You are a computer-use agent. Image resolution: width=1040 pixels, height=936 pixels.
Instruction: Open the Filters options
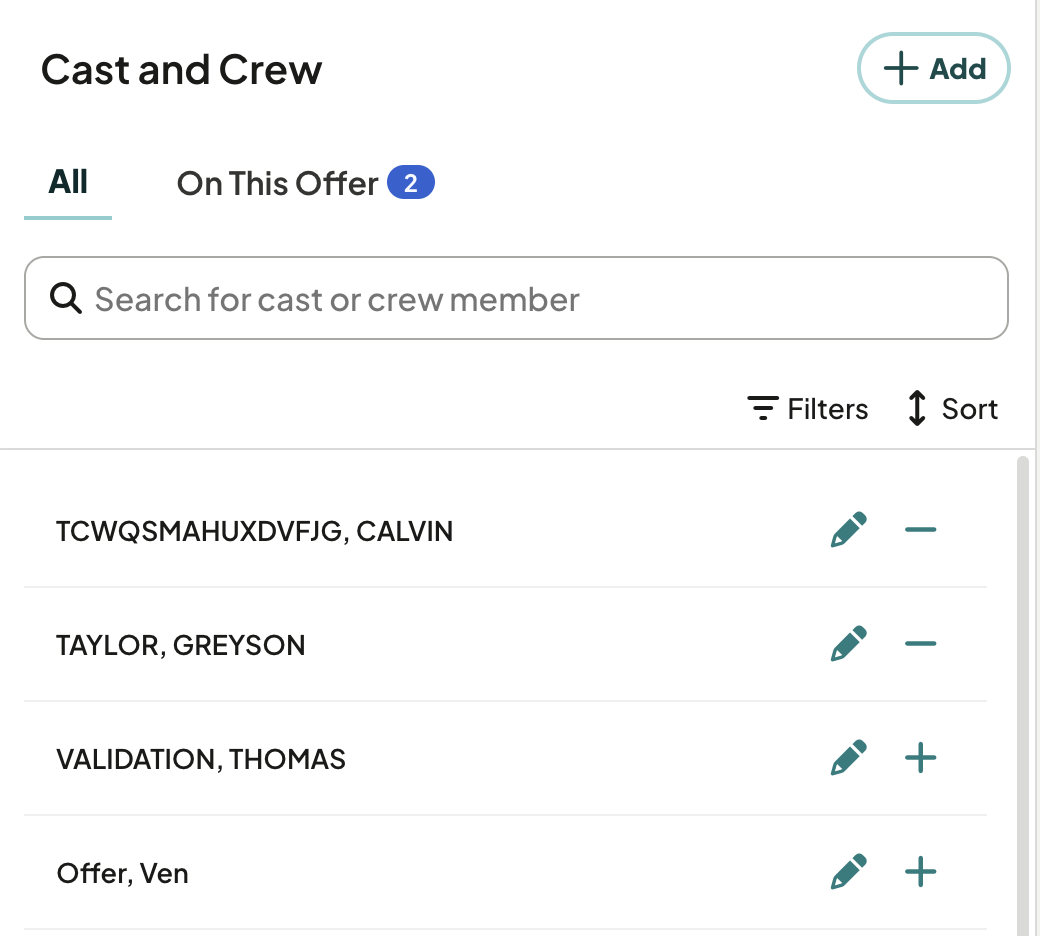coord(807,409)
